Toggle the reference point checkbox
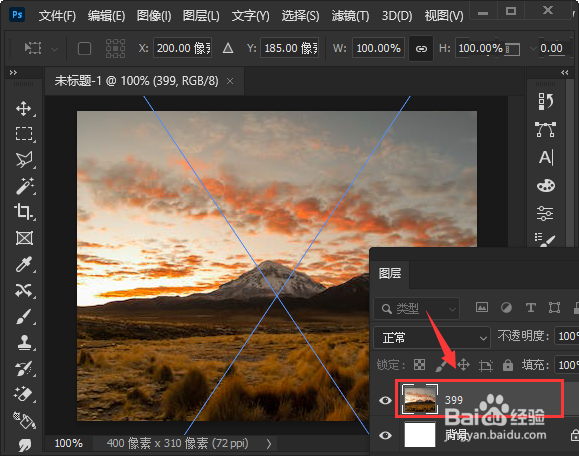 pyautogui.click(x=85, y=48)
